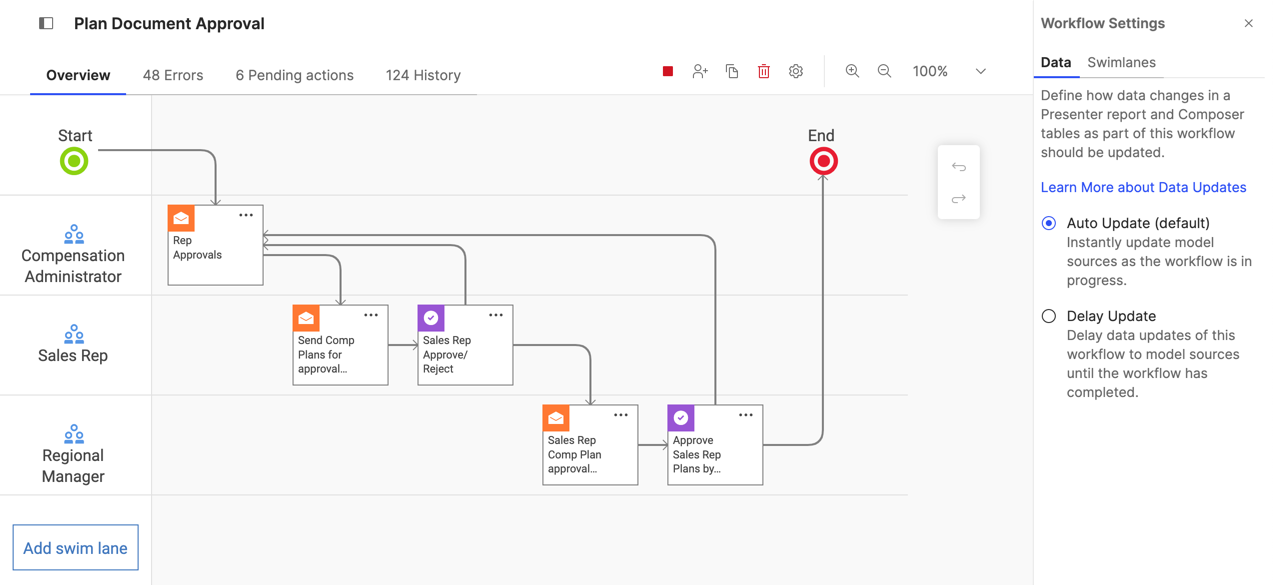
Task: Open the workflow settings gear icon
Action: (795, 71)
